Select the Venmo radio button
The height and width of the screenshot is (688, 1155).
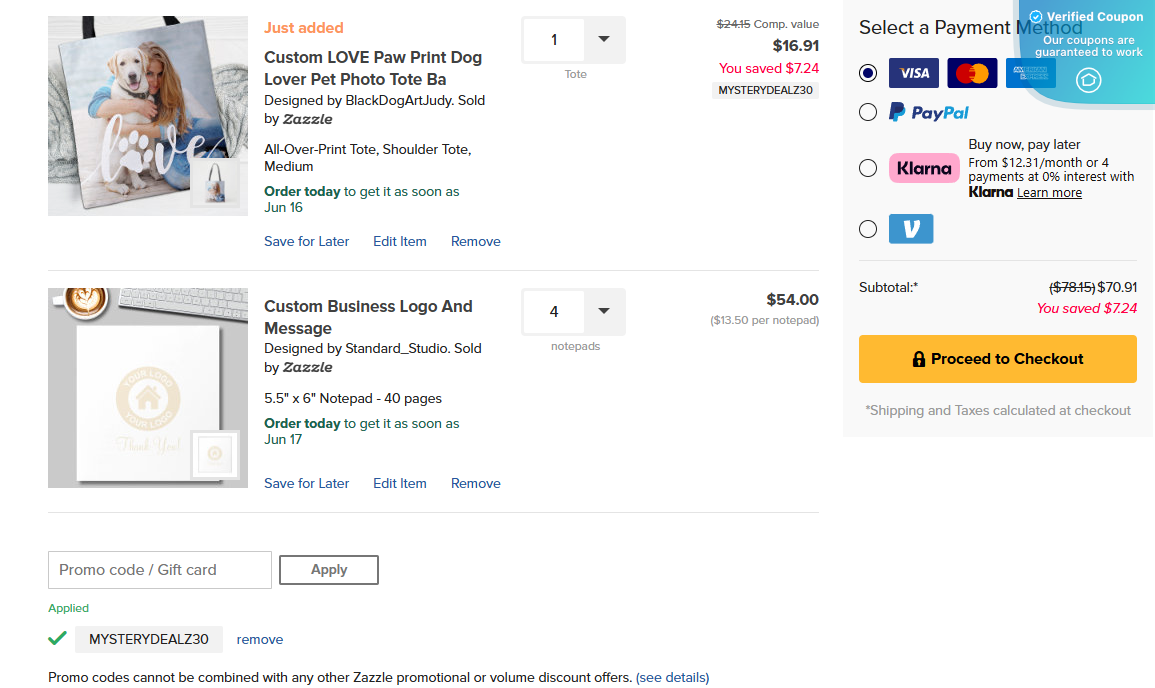click(x=868, y=229)
